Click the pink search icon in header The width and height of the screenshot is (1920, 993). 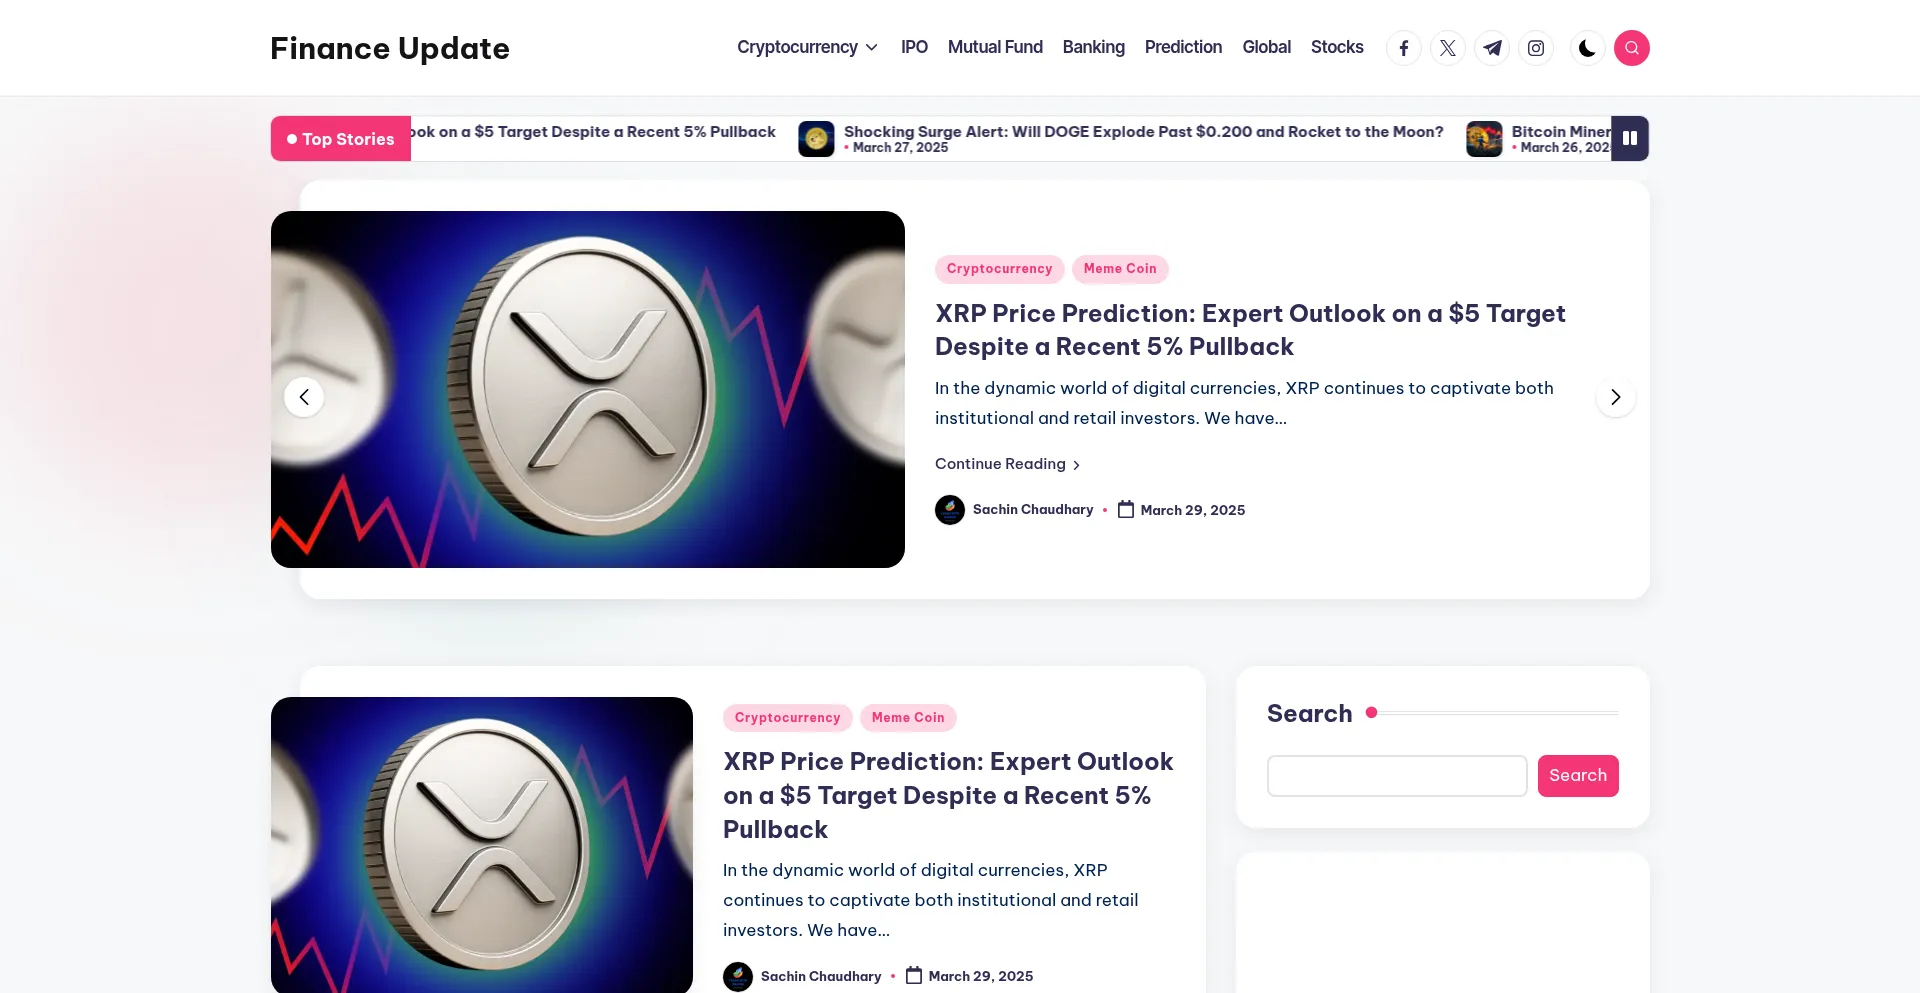[x=1631, y=48]
